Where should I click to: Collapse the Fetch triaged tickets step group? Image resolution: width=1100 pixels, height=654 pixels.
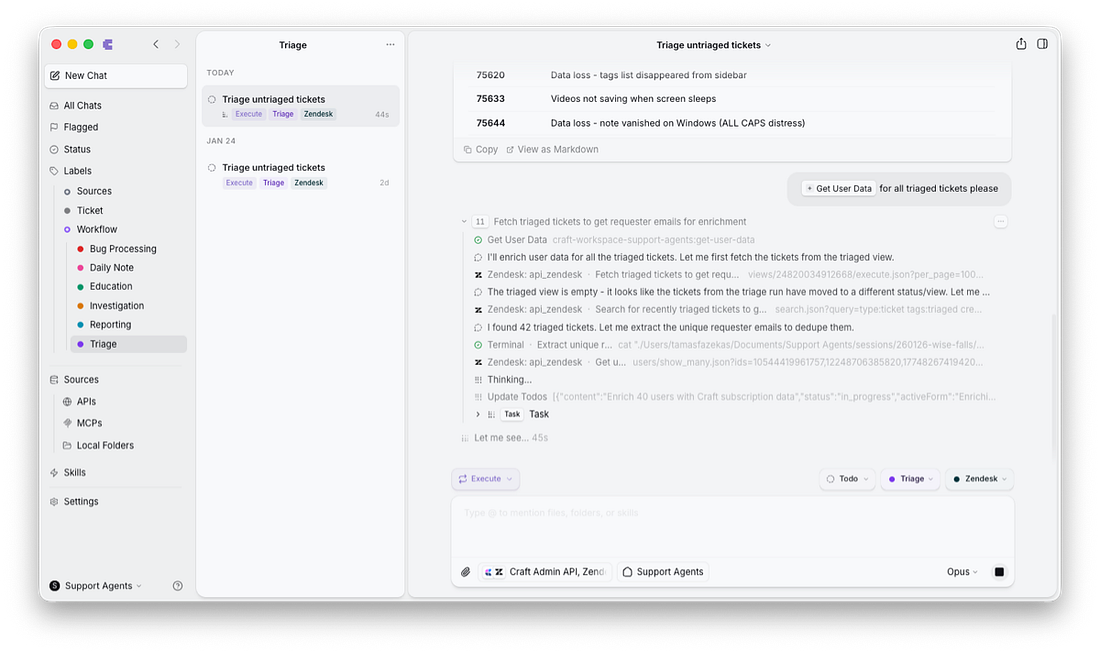tap(464, 222)
